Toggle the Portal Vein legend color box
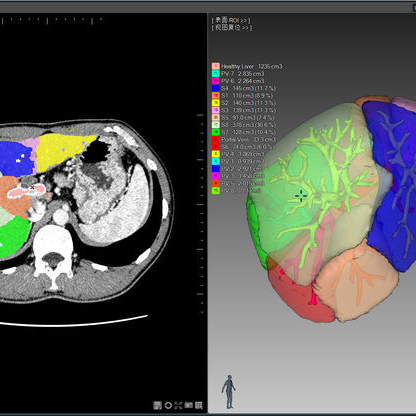 point(216,140)
